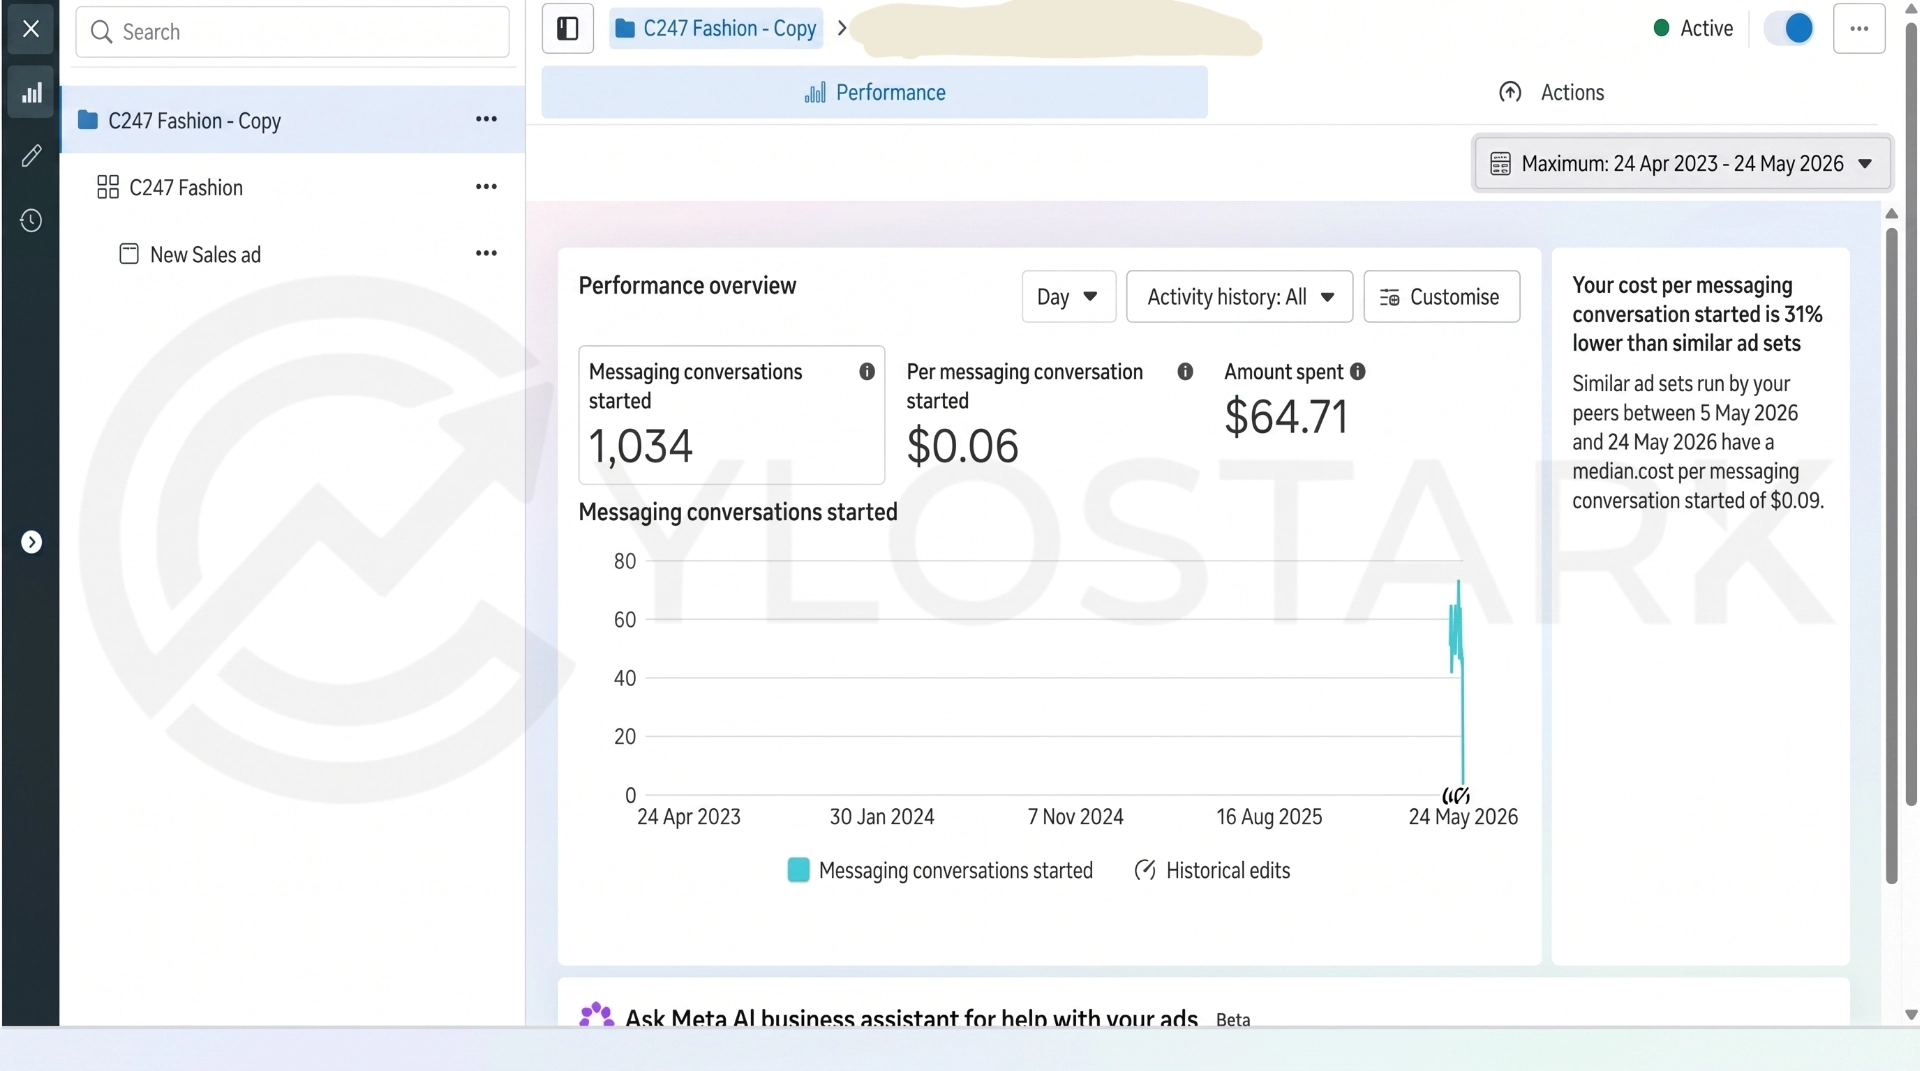Open three-dot menu for C247 Fashion - Copy
The width and height of the screenshot is (1920, 1071).
(486, 119)
